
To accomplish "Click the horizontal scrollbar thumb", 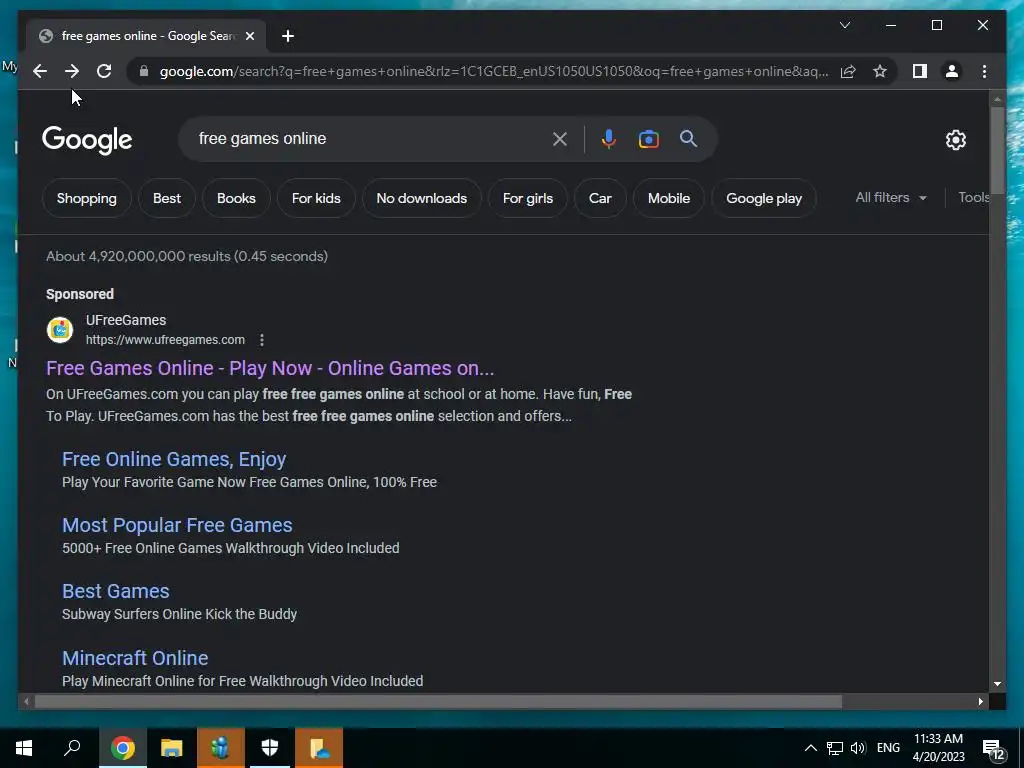I will [438, 702].
